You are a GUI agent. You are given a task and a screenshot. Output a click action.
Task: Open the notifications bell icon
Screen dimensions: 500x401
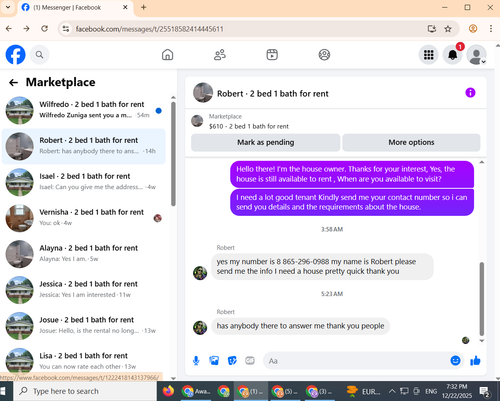pyautogui.click(x=452, y=55)
